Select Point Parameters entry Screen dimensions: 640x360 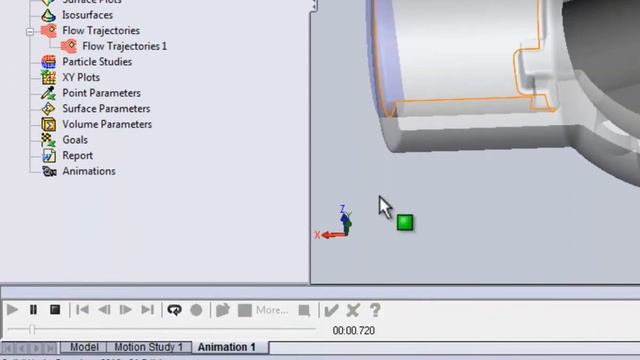pyautogui.click(x=101, y=93)
